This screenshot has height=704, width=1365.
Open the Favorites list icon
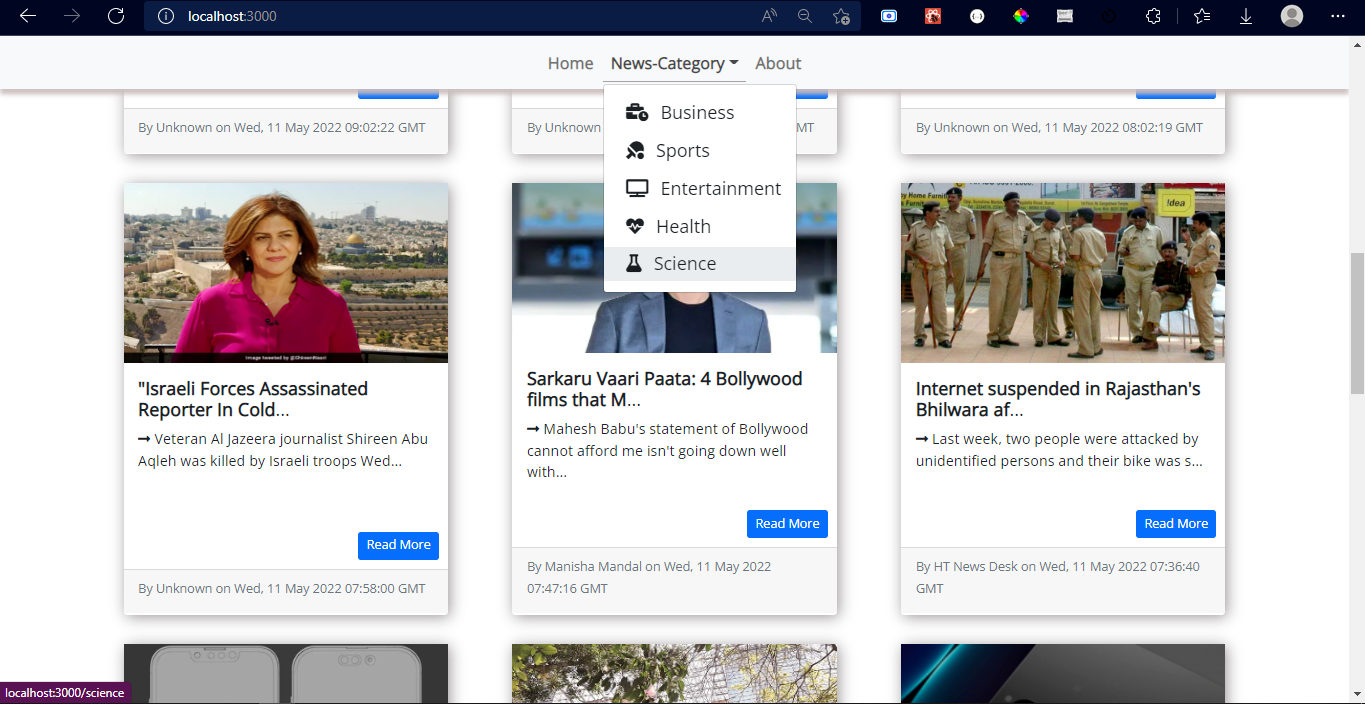coord(1202,16)
